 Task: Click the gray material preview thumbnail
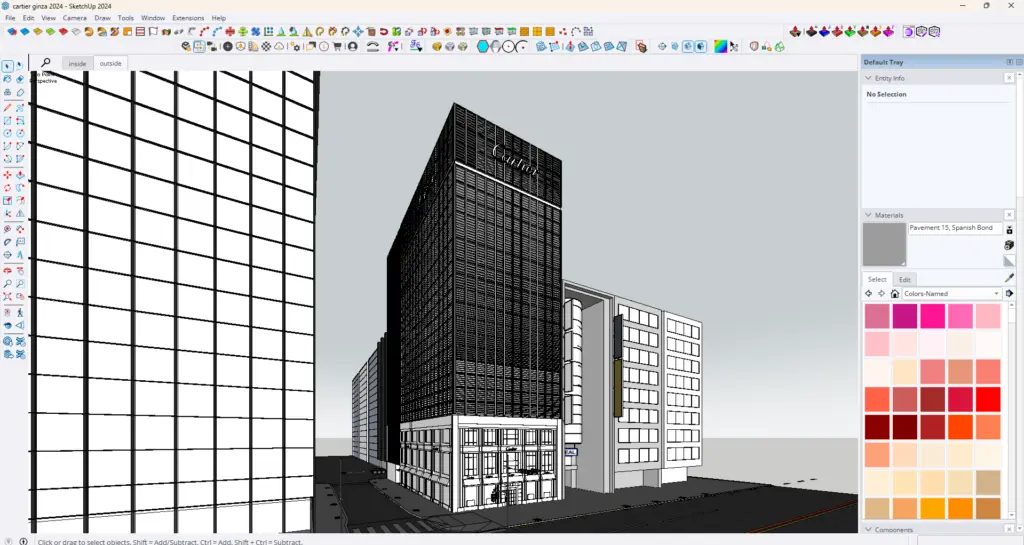click(x=884, y=244)
